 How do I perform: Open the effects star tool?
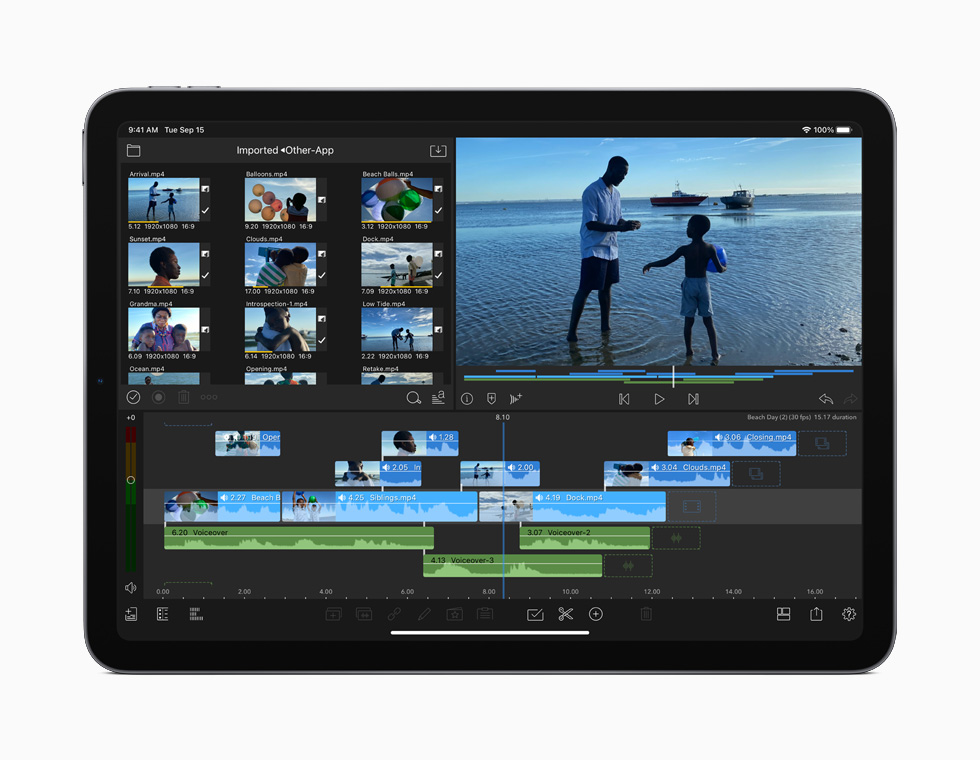(x=454, y=614)
